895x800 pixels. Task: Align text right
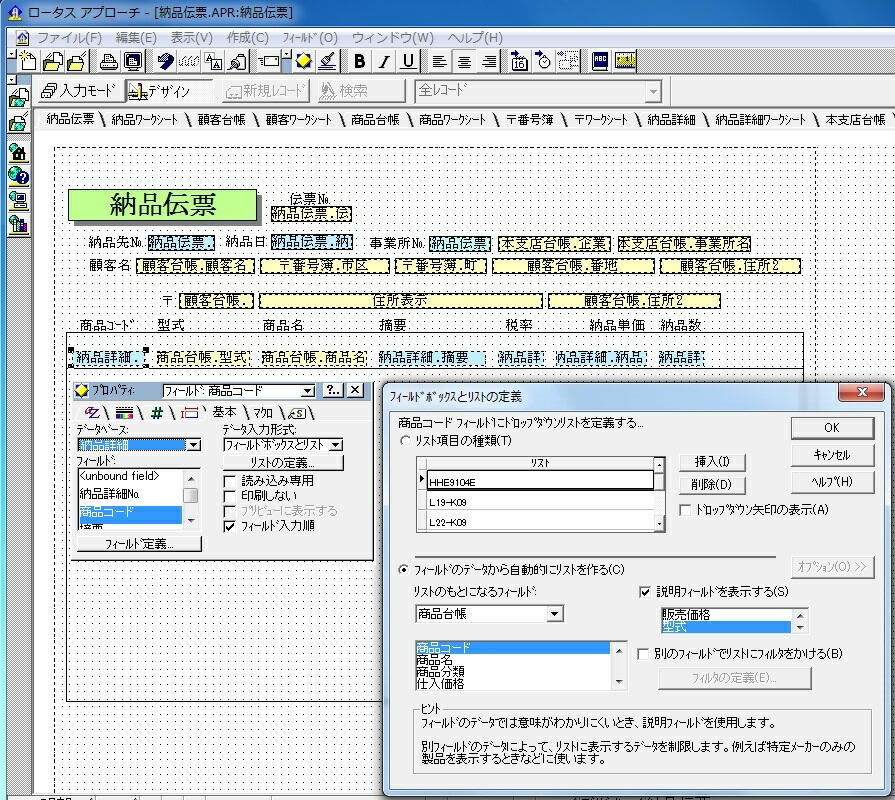489,61
